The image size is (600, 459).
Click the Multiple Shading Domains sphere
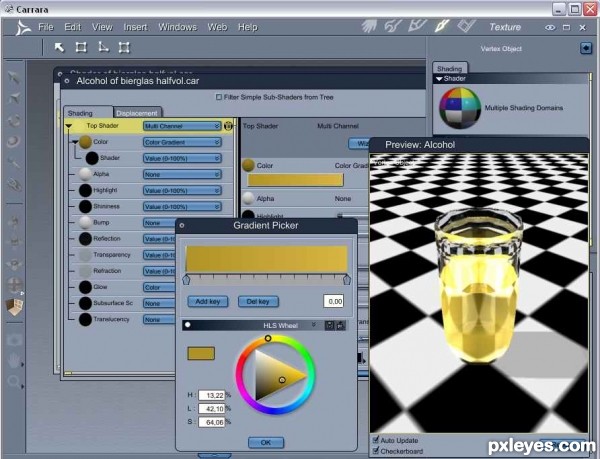coord(460,108)
